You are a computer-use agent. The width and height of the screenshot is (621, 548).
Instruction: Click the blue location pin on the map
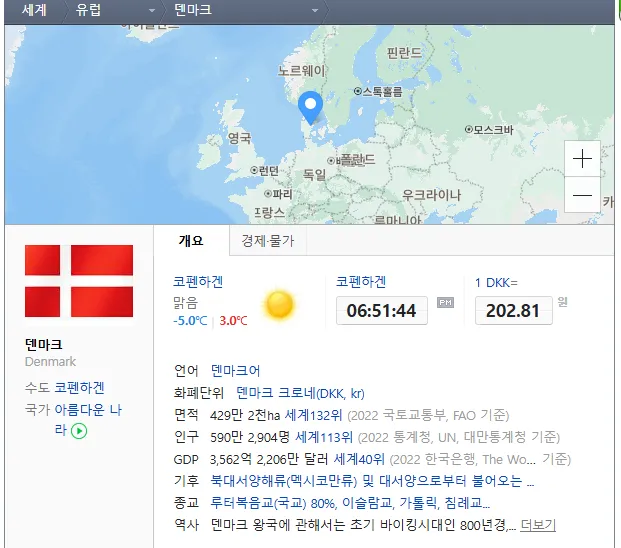311,105
